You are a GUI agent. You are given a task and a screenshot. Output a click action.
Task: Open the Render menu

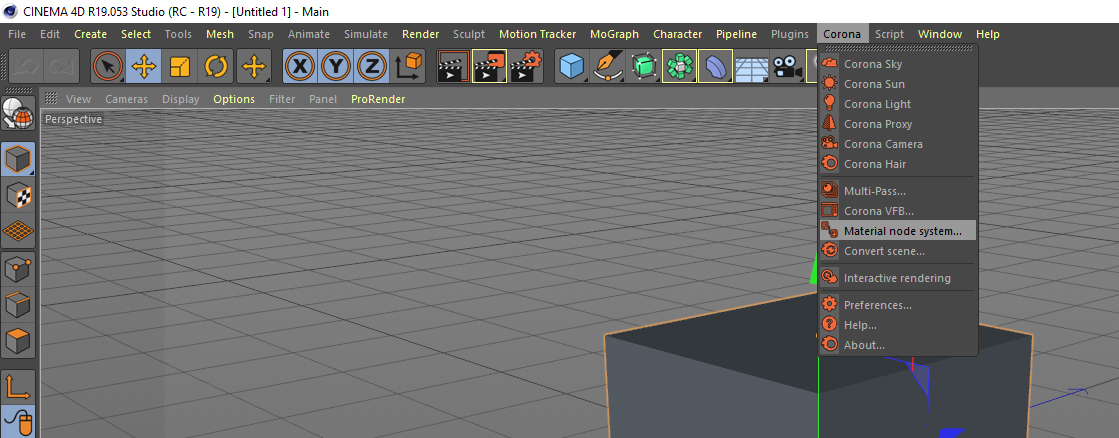tap(420, 34)
